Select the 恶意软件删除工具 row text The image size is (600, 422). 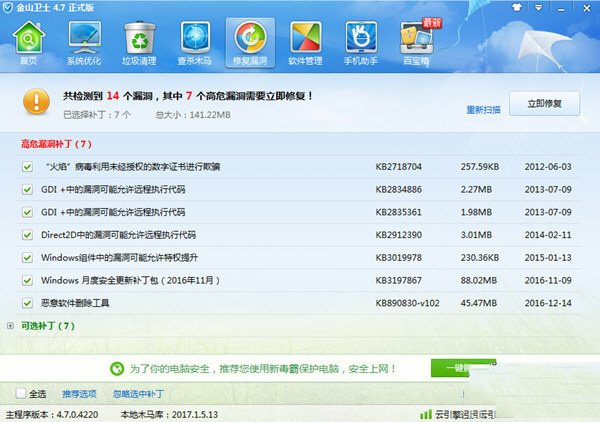[x=75, y=303]
